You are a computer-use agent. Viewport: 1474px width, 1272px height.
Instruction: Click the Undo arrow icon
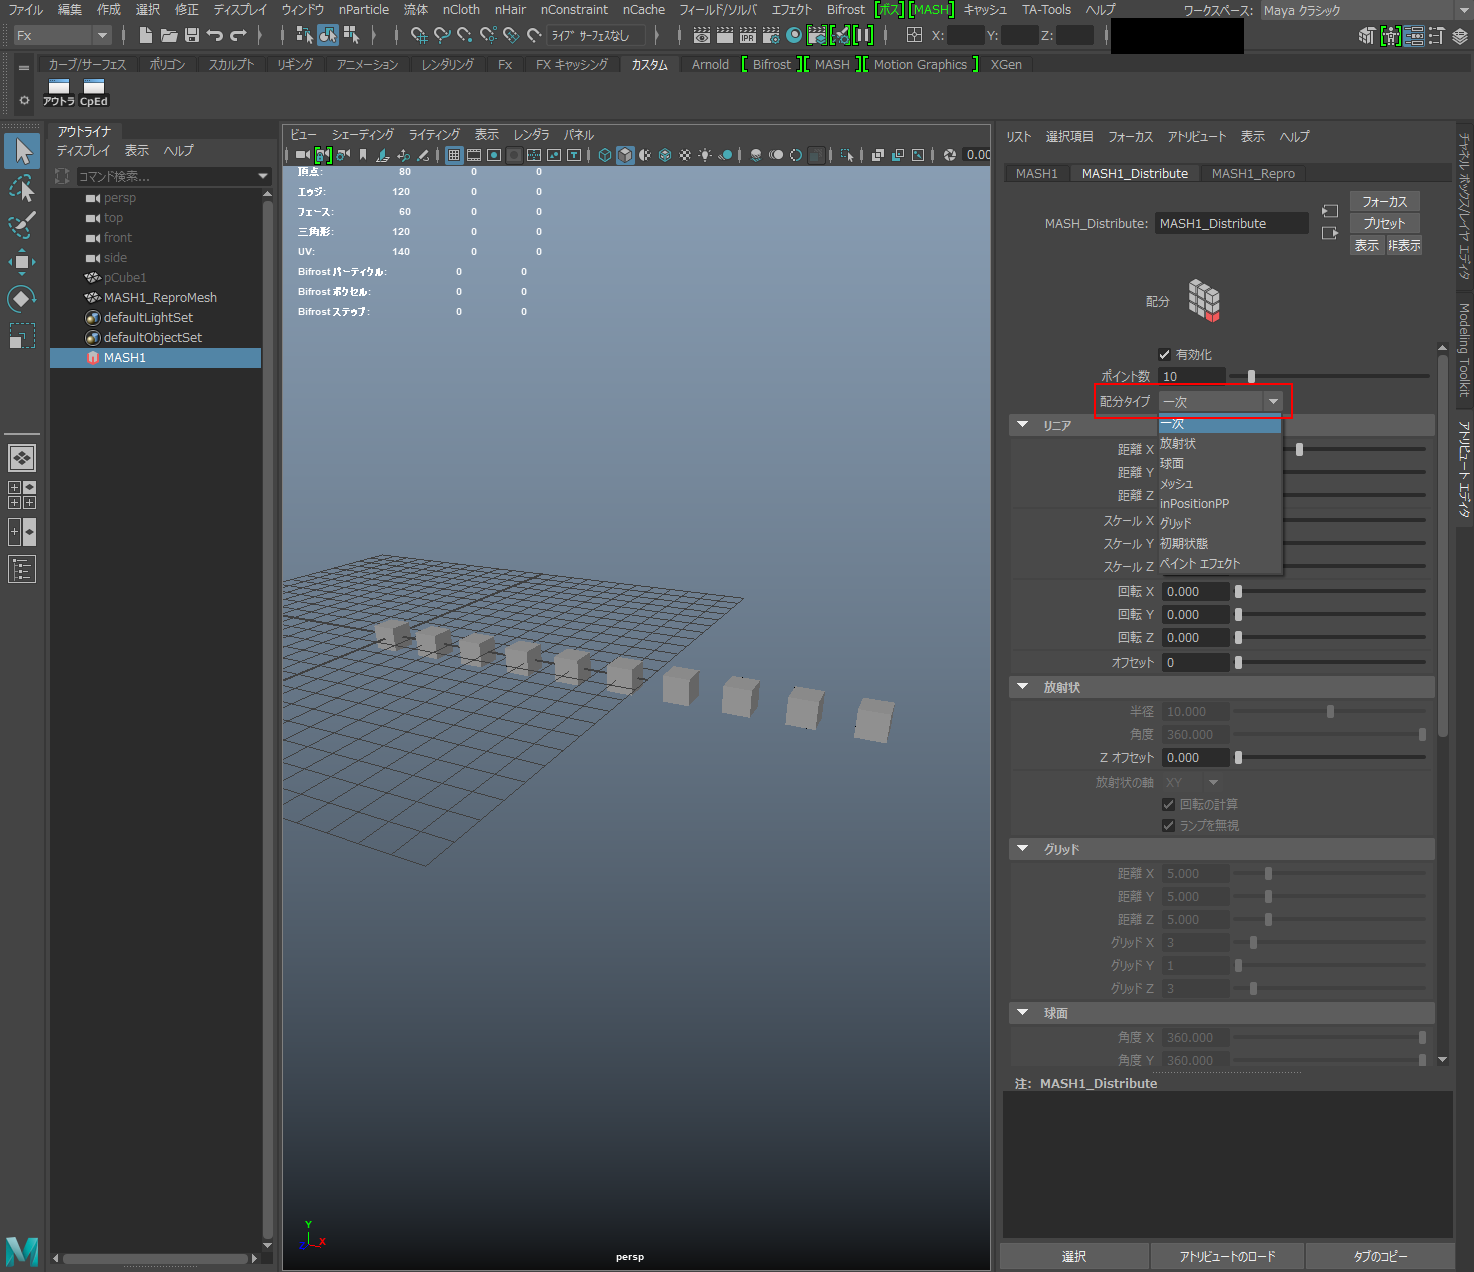(x=214, y=35)
